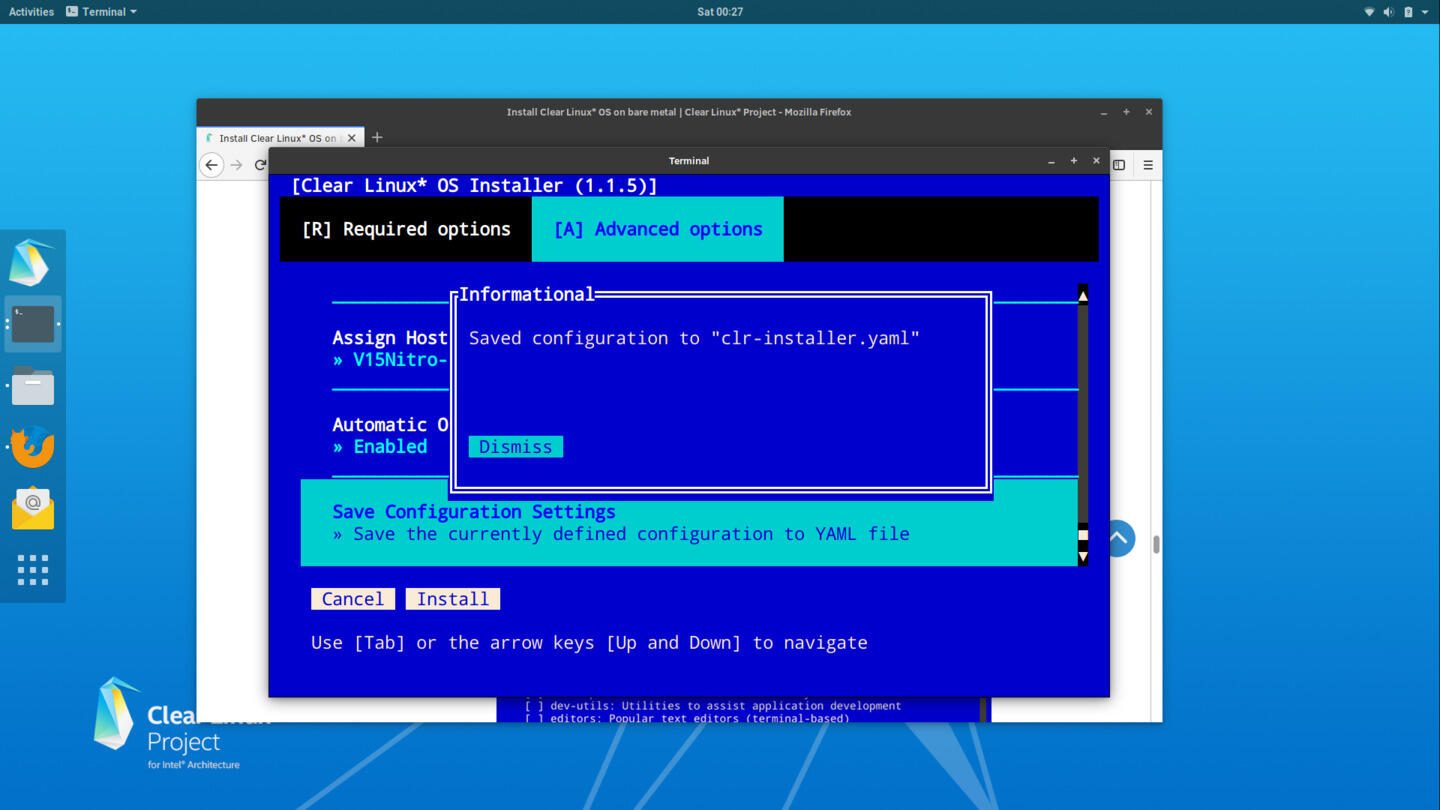1440x810 pixels.
Task: Select Save Configuration Settings entry
Action: [x=689, y=522]
